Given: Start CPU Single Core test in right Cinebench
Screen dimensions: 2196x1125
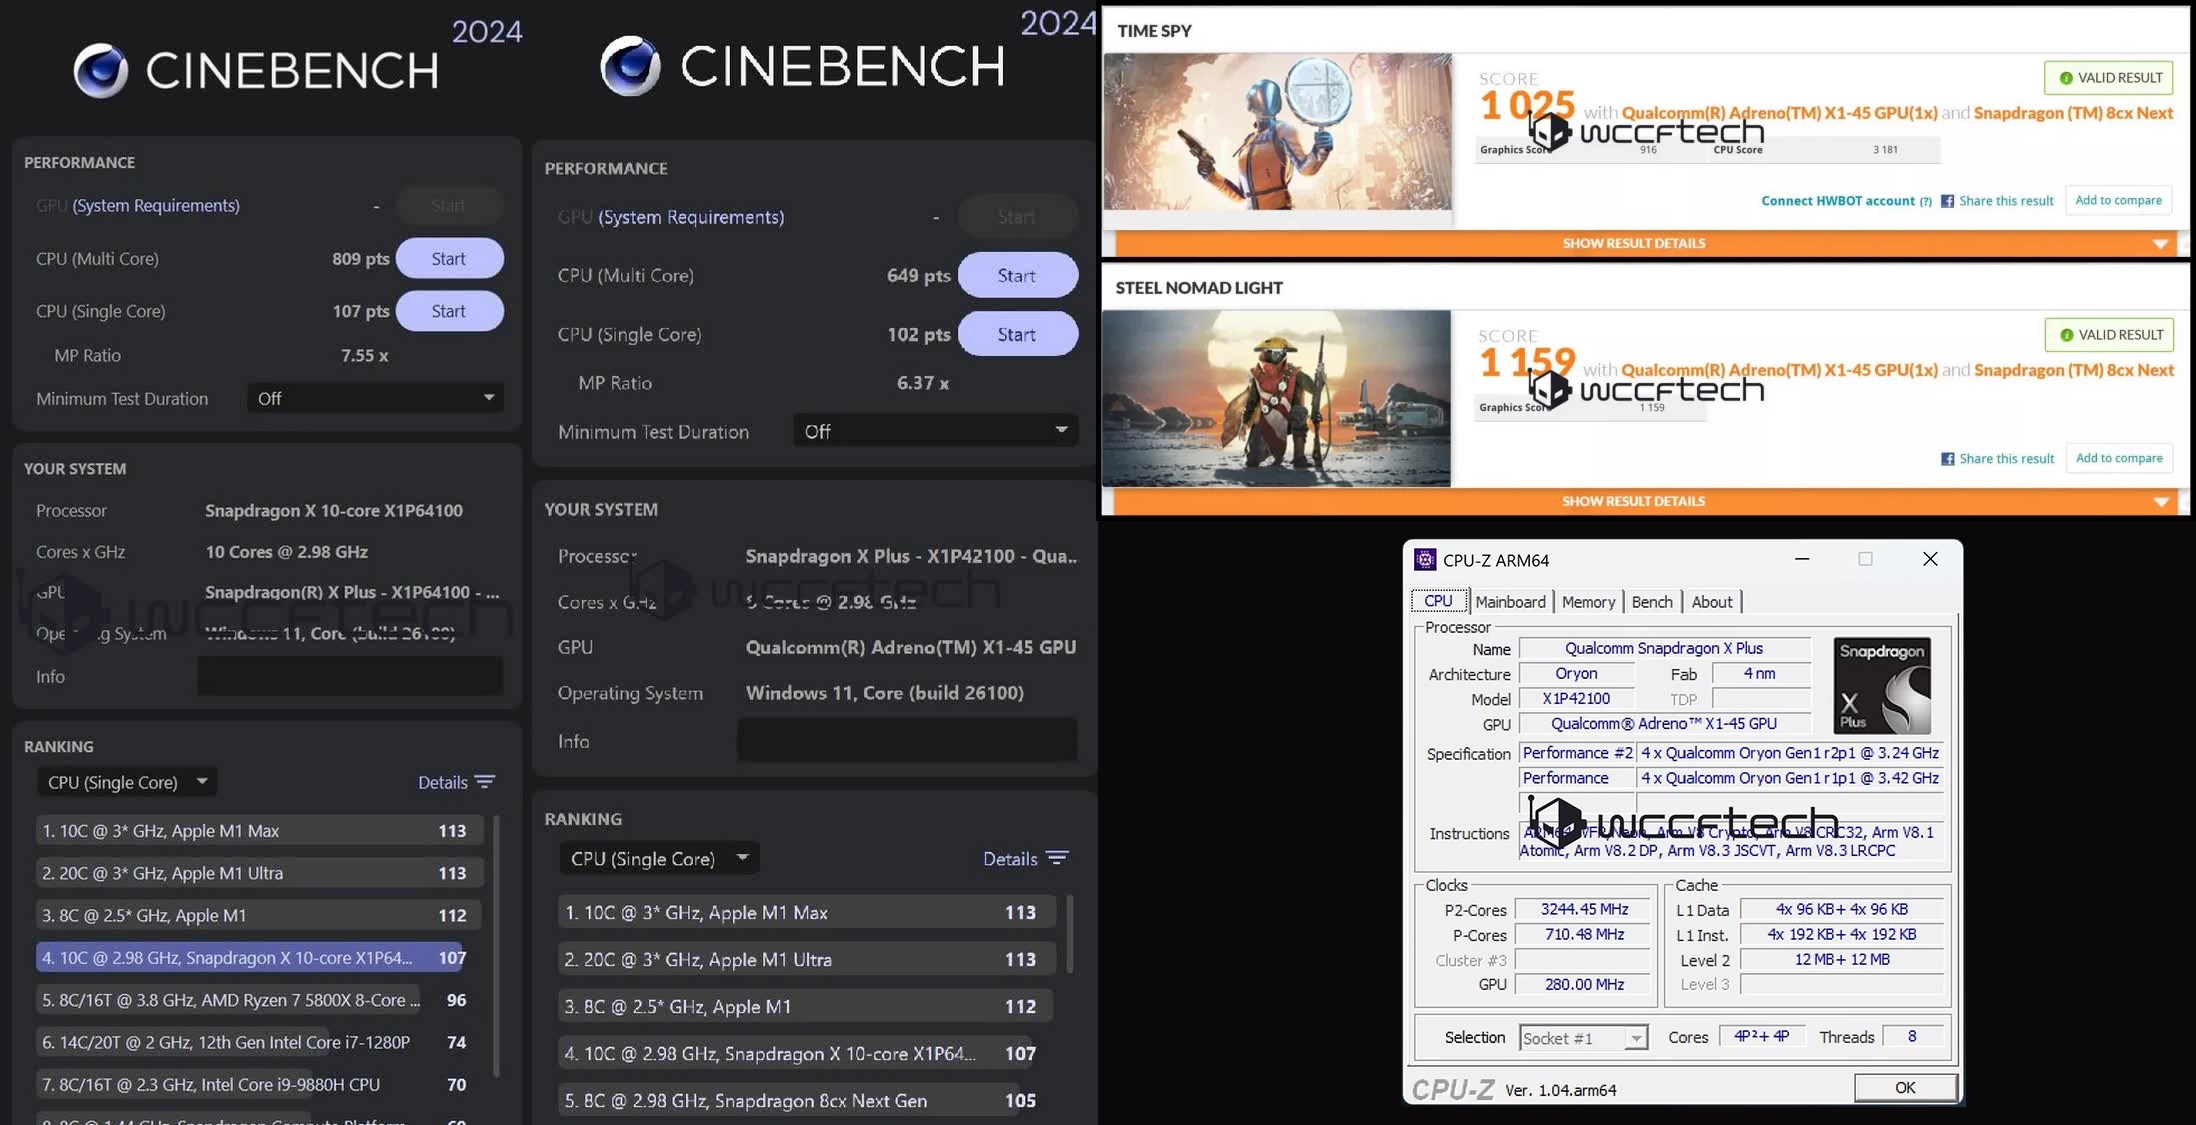Looking at the screenshot, I should click(x=1017, y=334).
